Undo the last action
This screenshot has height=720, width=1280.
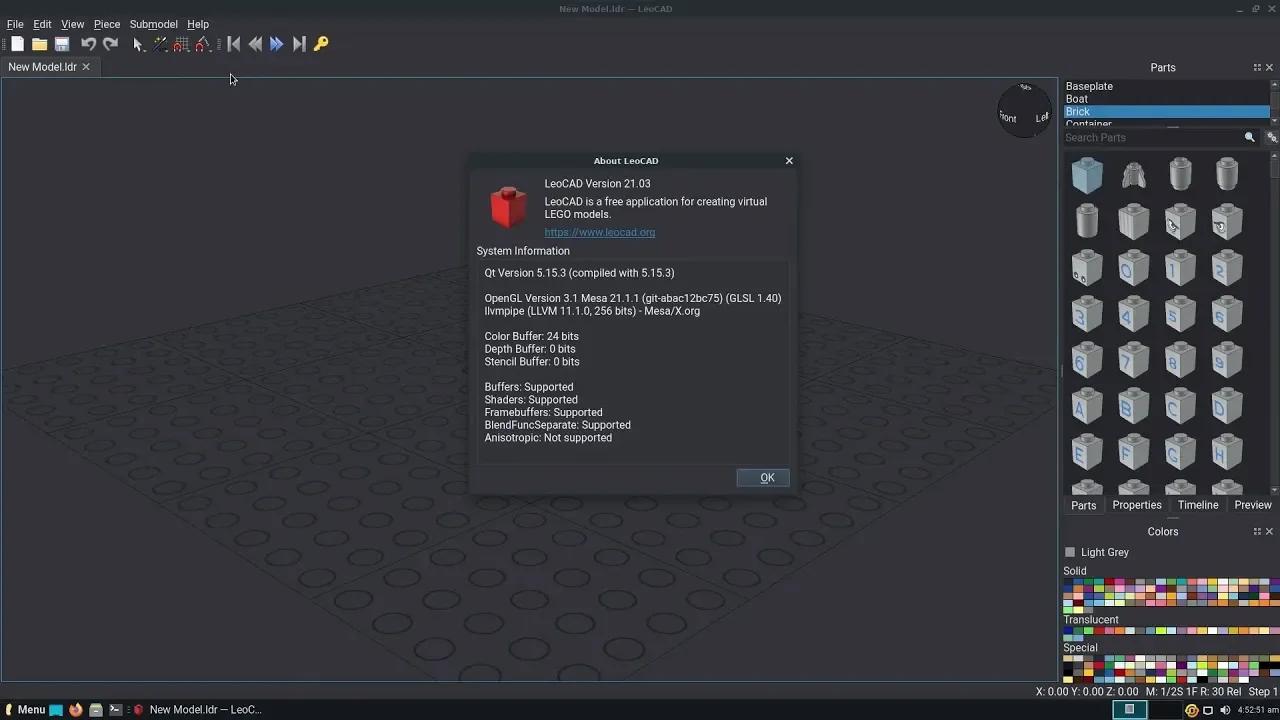[x=88, y=43]
